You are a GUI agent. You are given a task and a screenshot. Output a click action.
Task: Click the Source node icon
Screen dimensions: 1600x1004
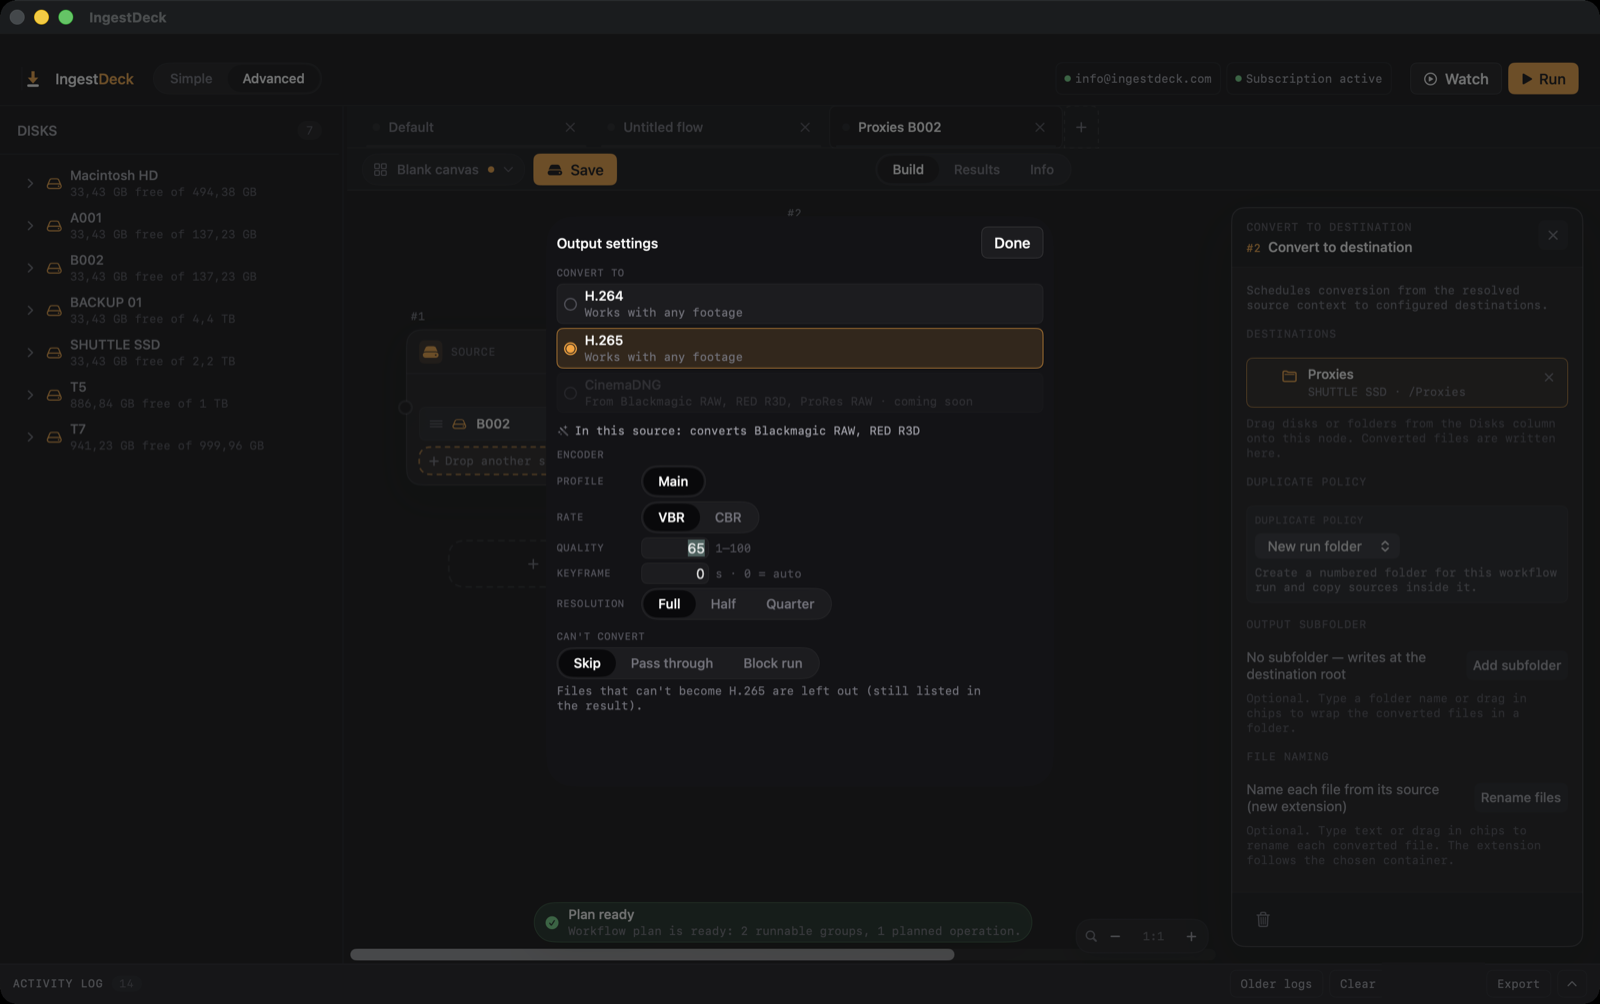point(430,352)
